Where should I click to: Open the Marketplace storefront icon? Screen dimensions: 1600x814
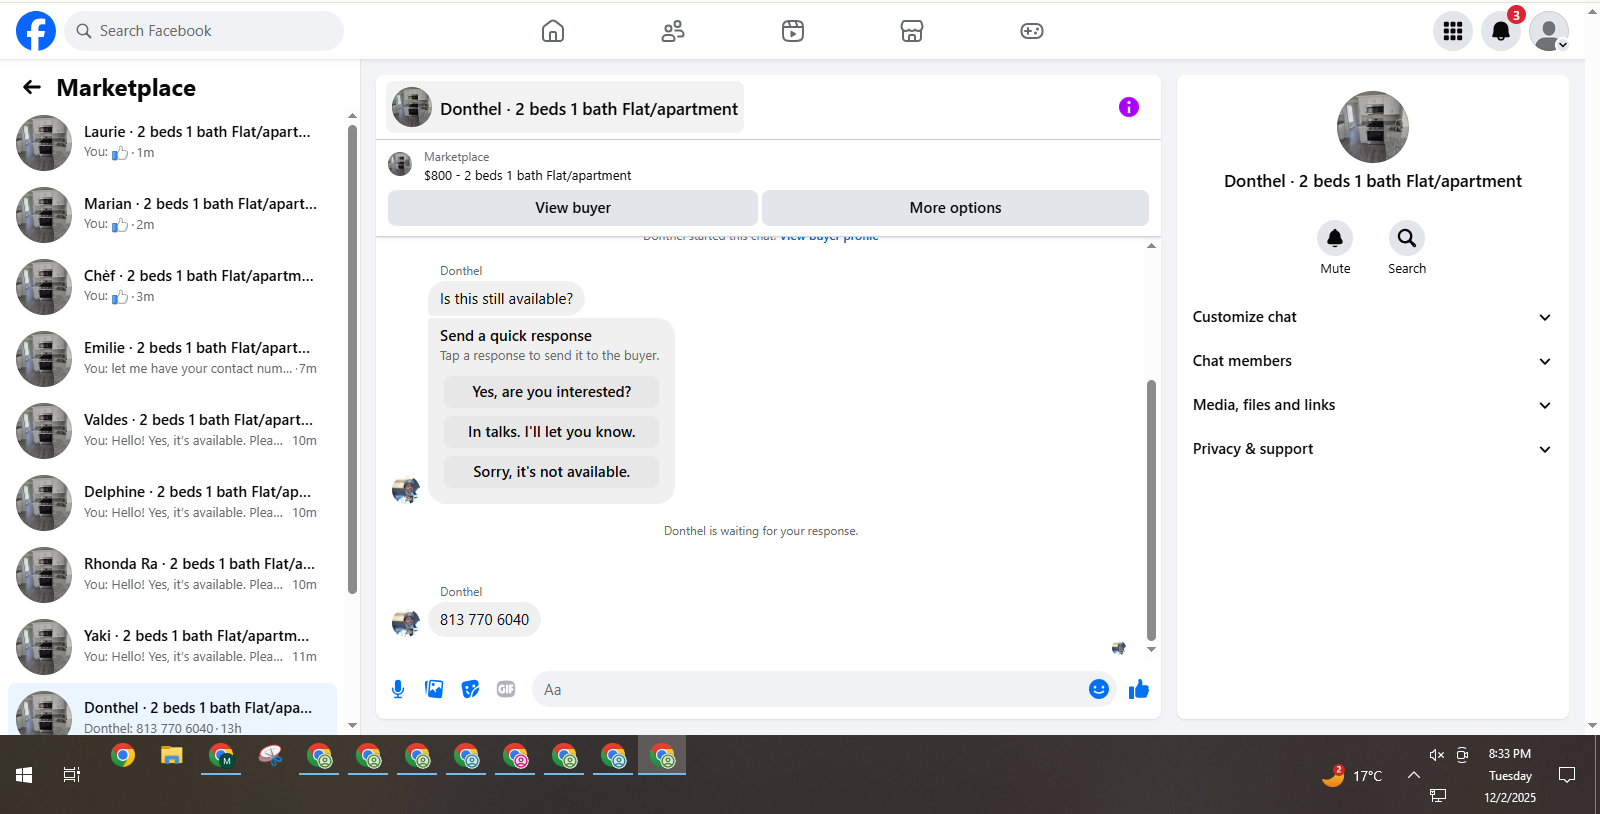[912, 31]
